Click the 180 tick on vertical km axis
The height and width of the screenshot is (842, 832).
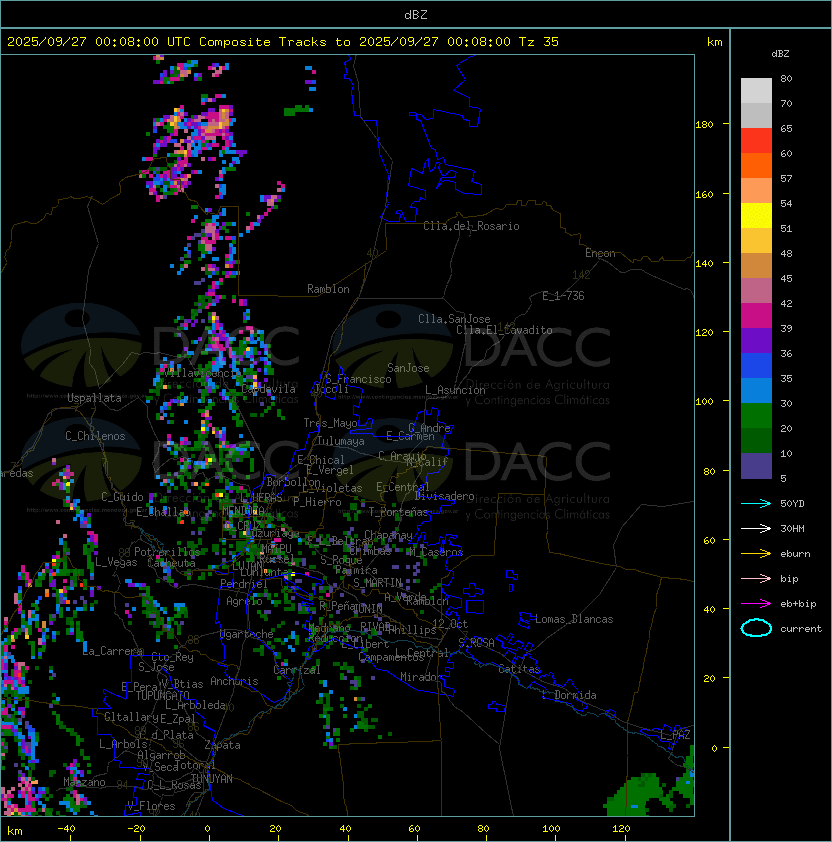pyautogui.click(x=704, y=125)
